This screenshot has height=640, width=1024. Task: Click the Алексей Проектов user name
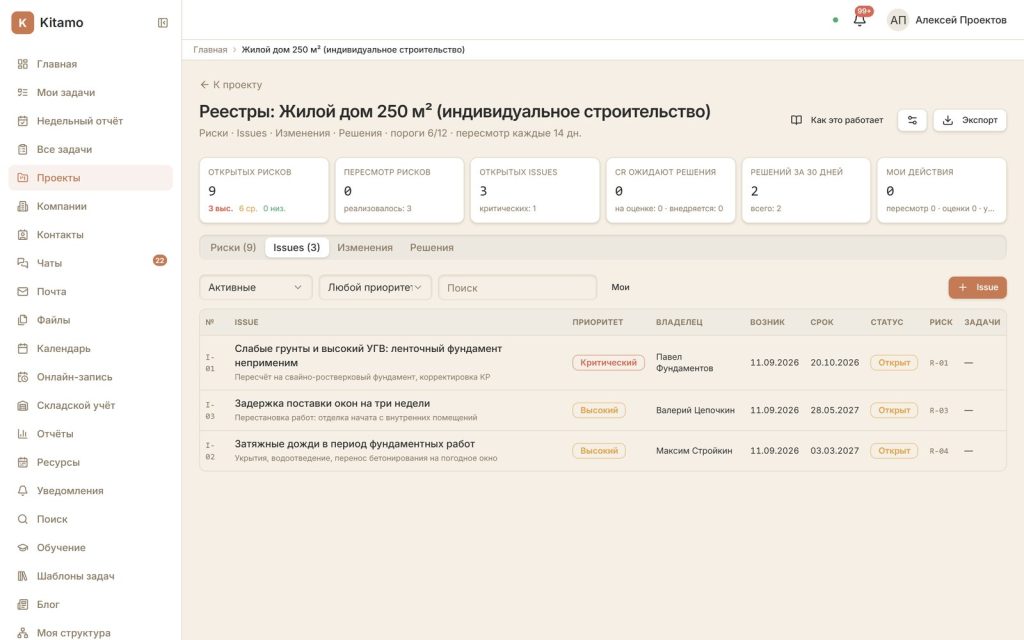pos(961,20)
